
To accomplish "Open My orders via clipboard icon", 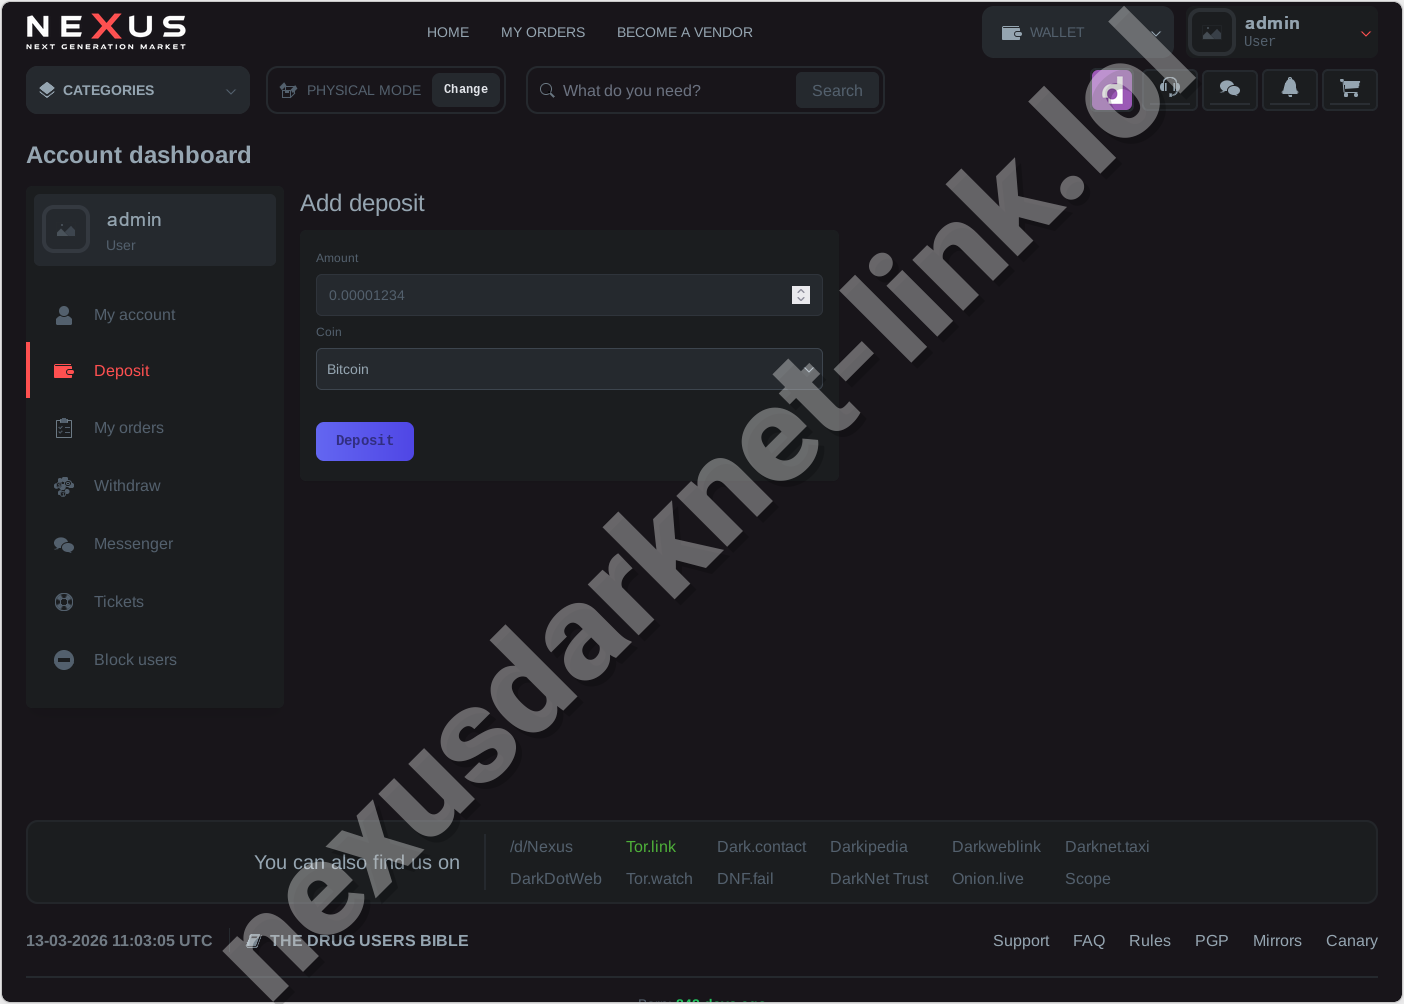I will point(64,428).
